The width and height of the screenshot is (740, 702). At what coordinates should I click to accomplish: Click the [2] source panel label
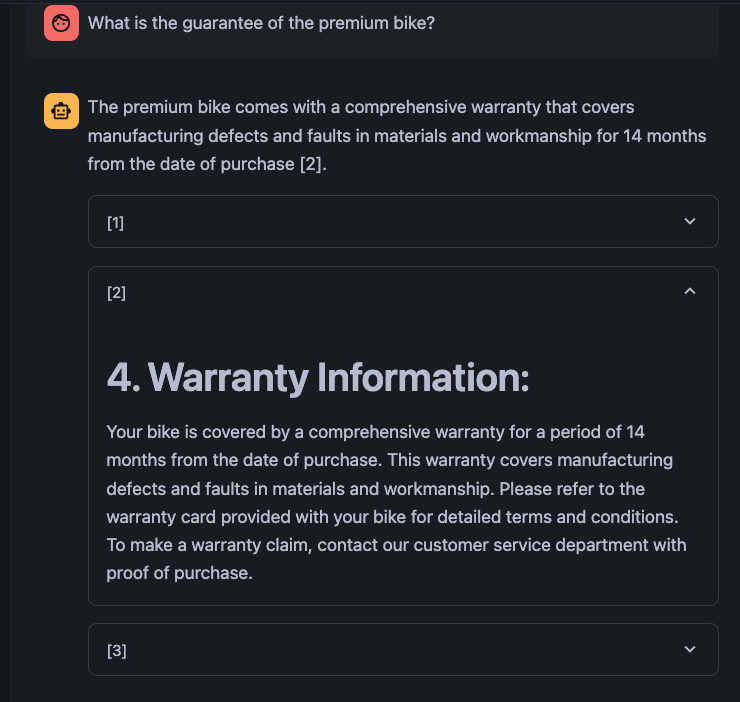[116, 293]
